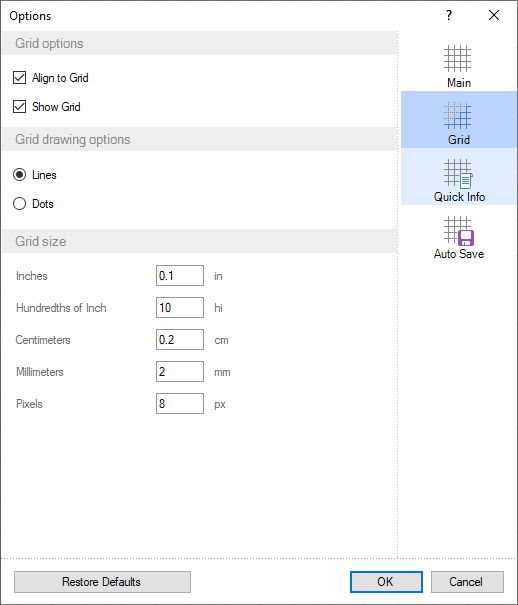Choose Dots as grid drawing style

pyautogui.click(x=20, y=204)
